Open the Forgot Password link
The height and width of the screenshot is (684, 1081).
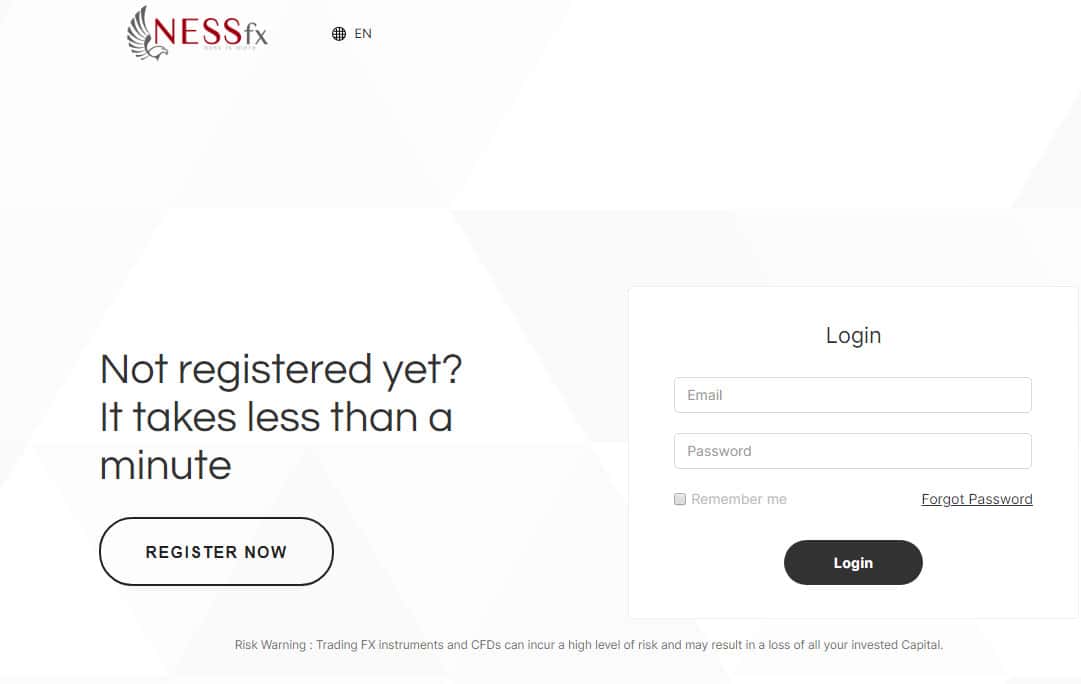(x=976, y=499)
